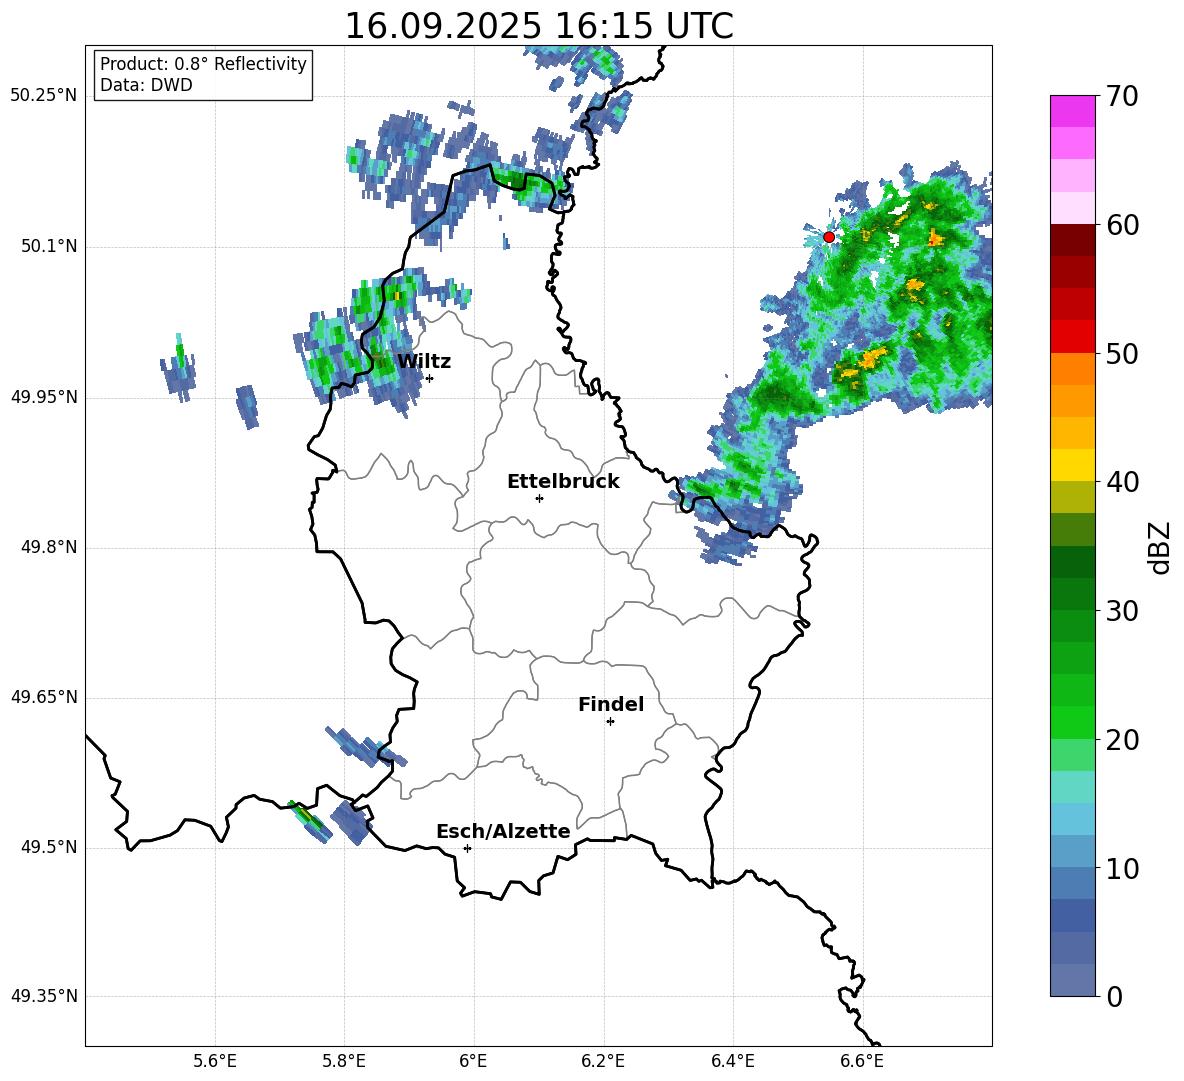Screen dimensions: 1184x1081
Task: Click the dBZ colorbar label
Action: coord(1160,547)
